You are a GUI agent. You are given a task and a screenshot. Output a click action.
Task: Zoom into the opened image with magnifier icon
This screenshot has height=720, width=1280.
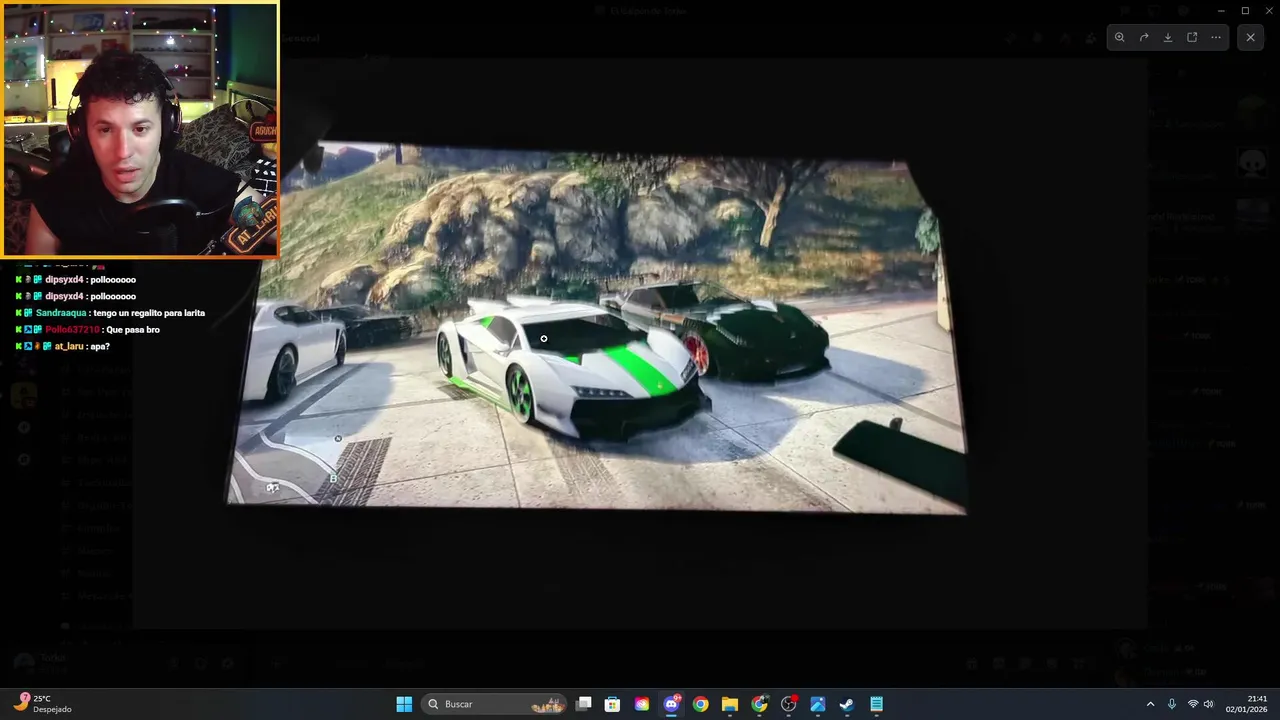[x=1120, y=37]
